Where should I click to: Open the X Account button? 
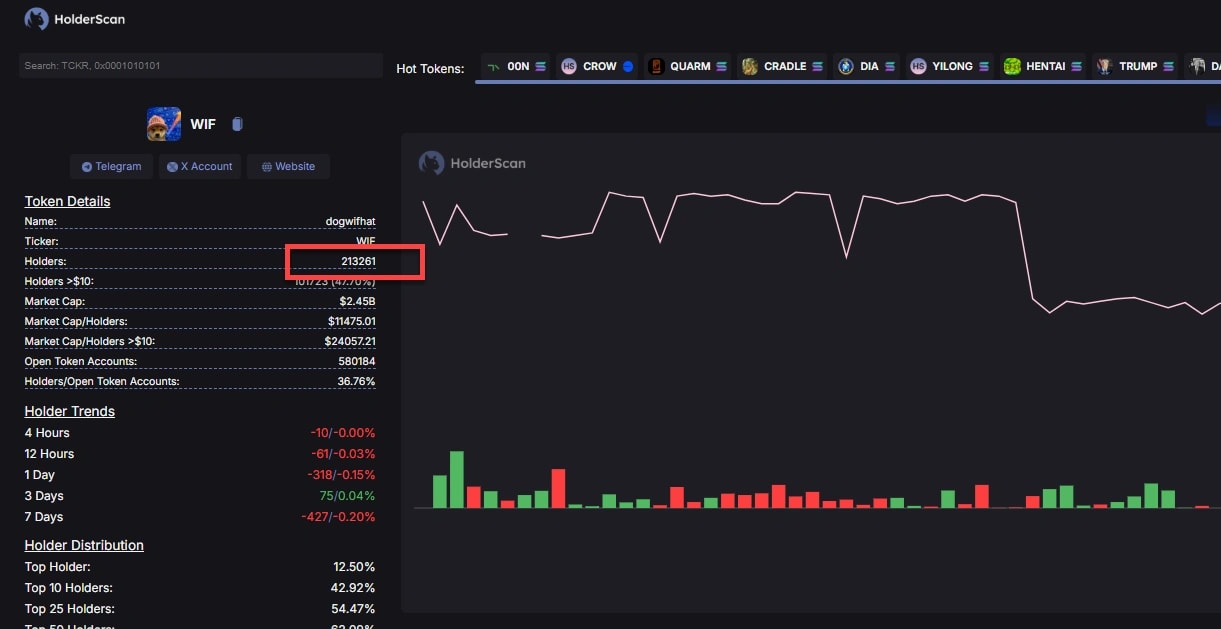click(200, 166)
